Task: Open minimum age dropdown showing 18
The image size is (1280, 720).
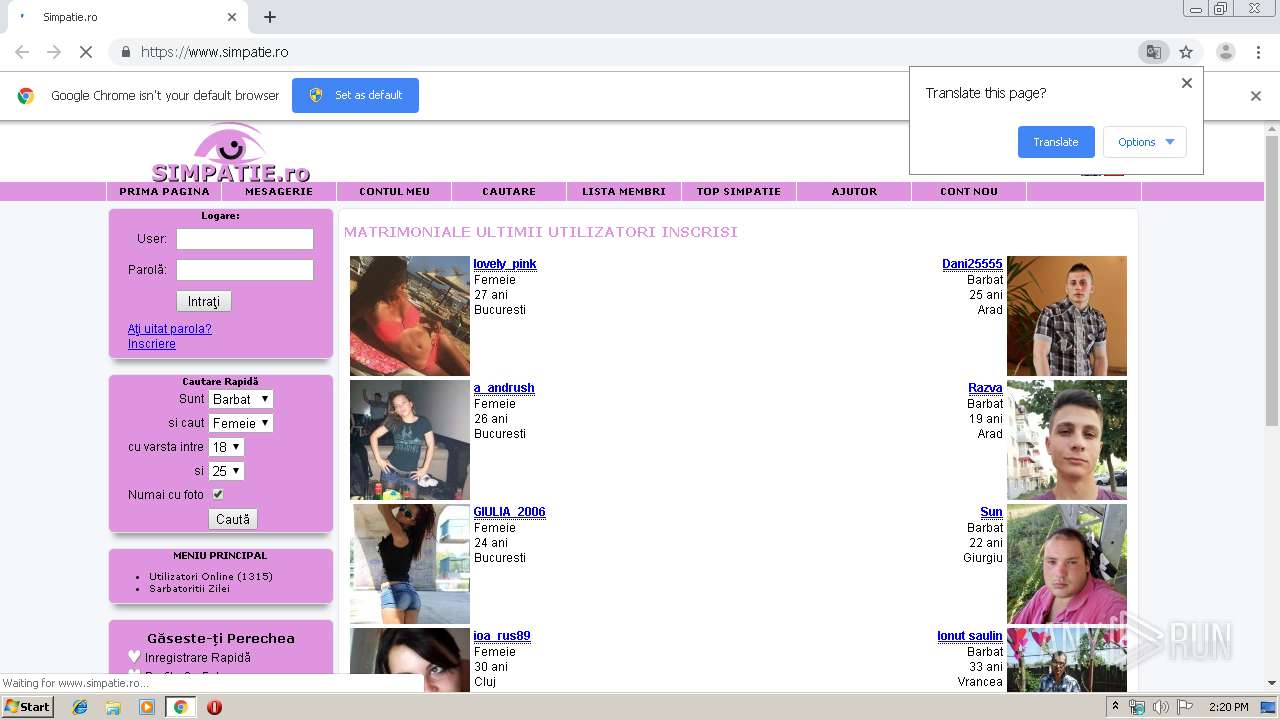Action: click(x=226, y=447)
